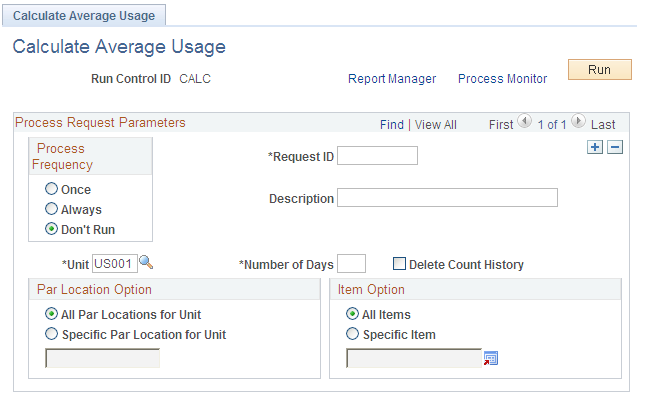Delete row with minus icon
651x396 pixels.
pyautogui.click(x=615, y=147)
